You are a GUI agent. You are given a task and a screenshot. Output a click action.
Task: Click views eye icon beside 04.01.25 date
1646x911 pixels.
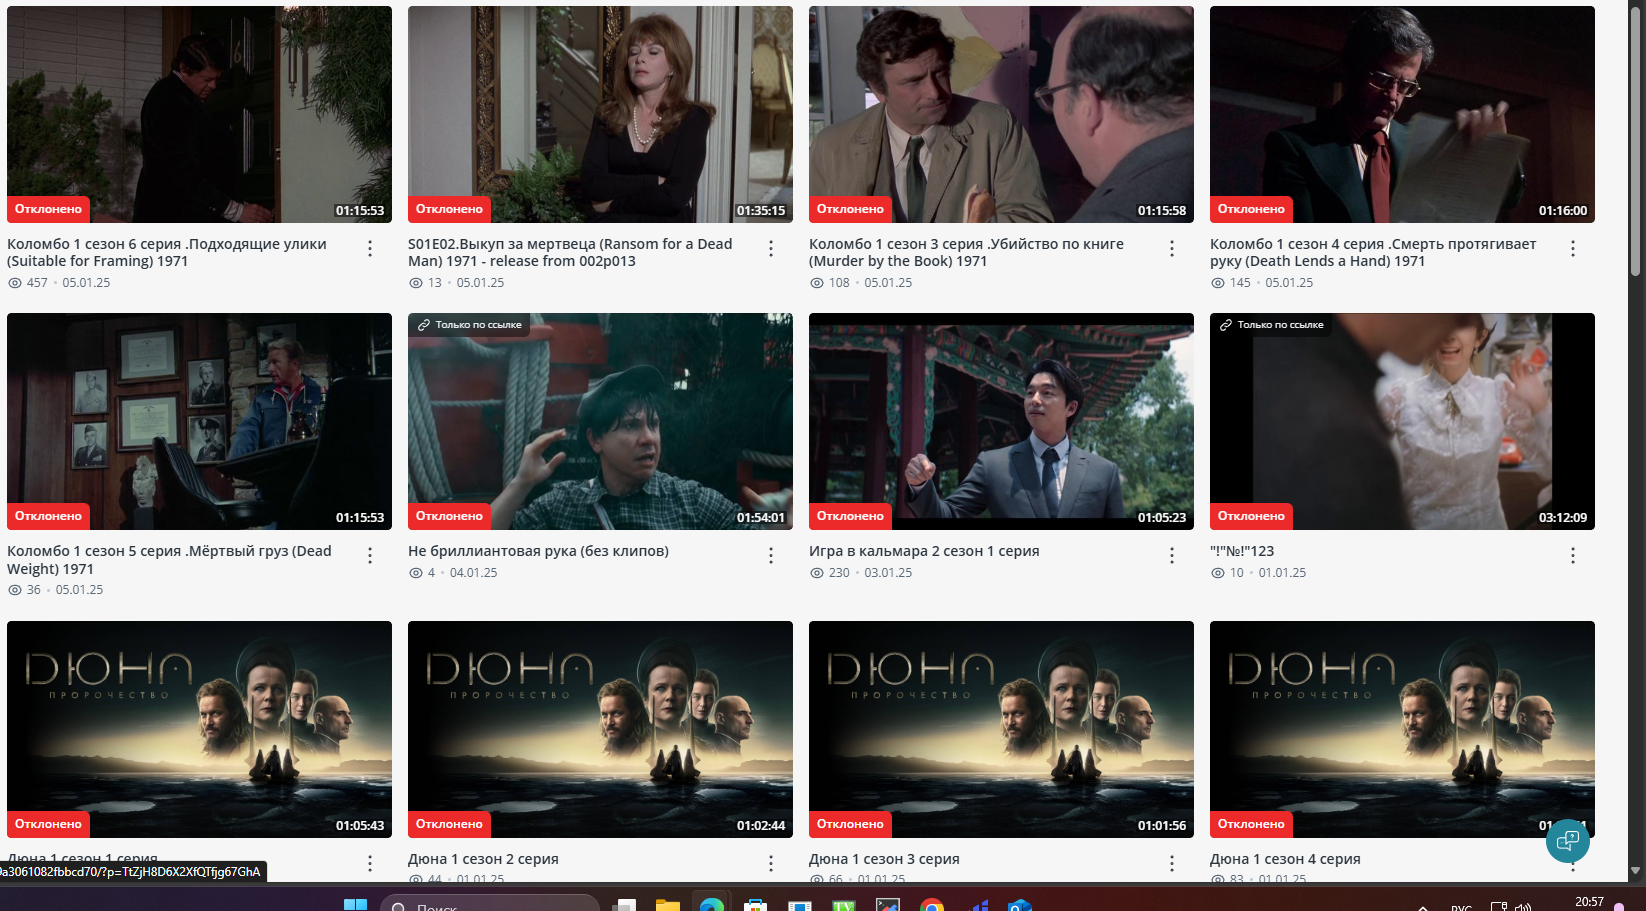pyautogui.click(x=416, y=573)
